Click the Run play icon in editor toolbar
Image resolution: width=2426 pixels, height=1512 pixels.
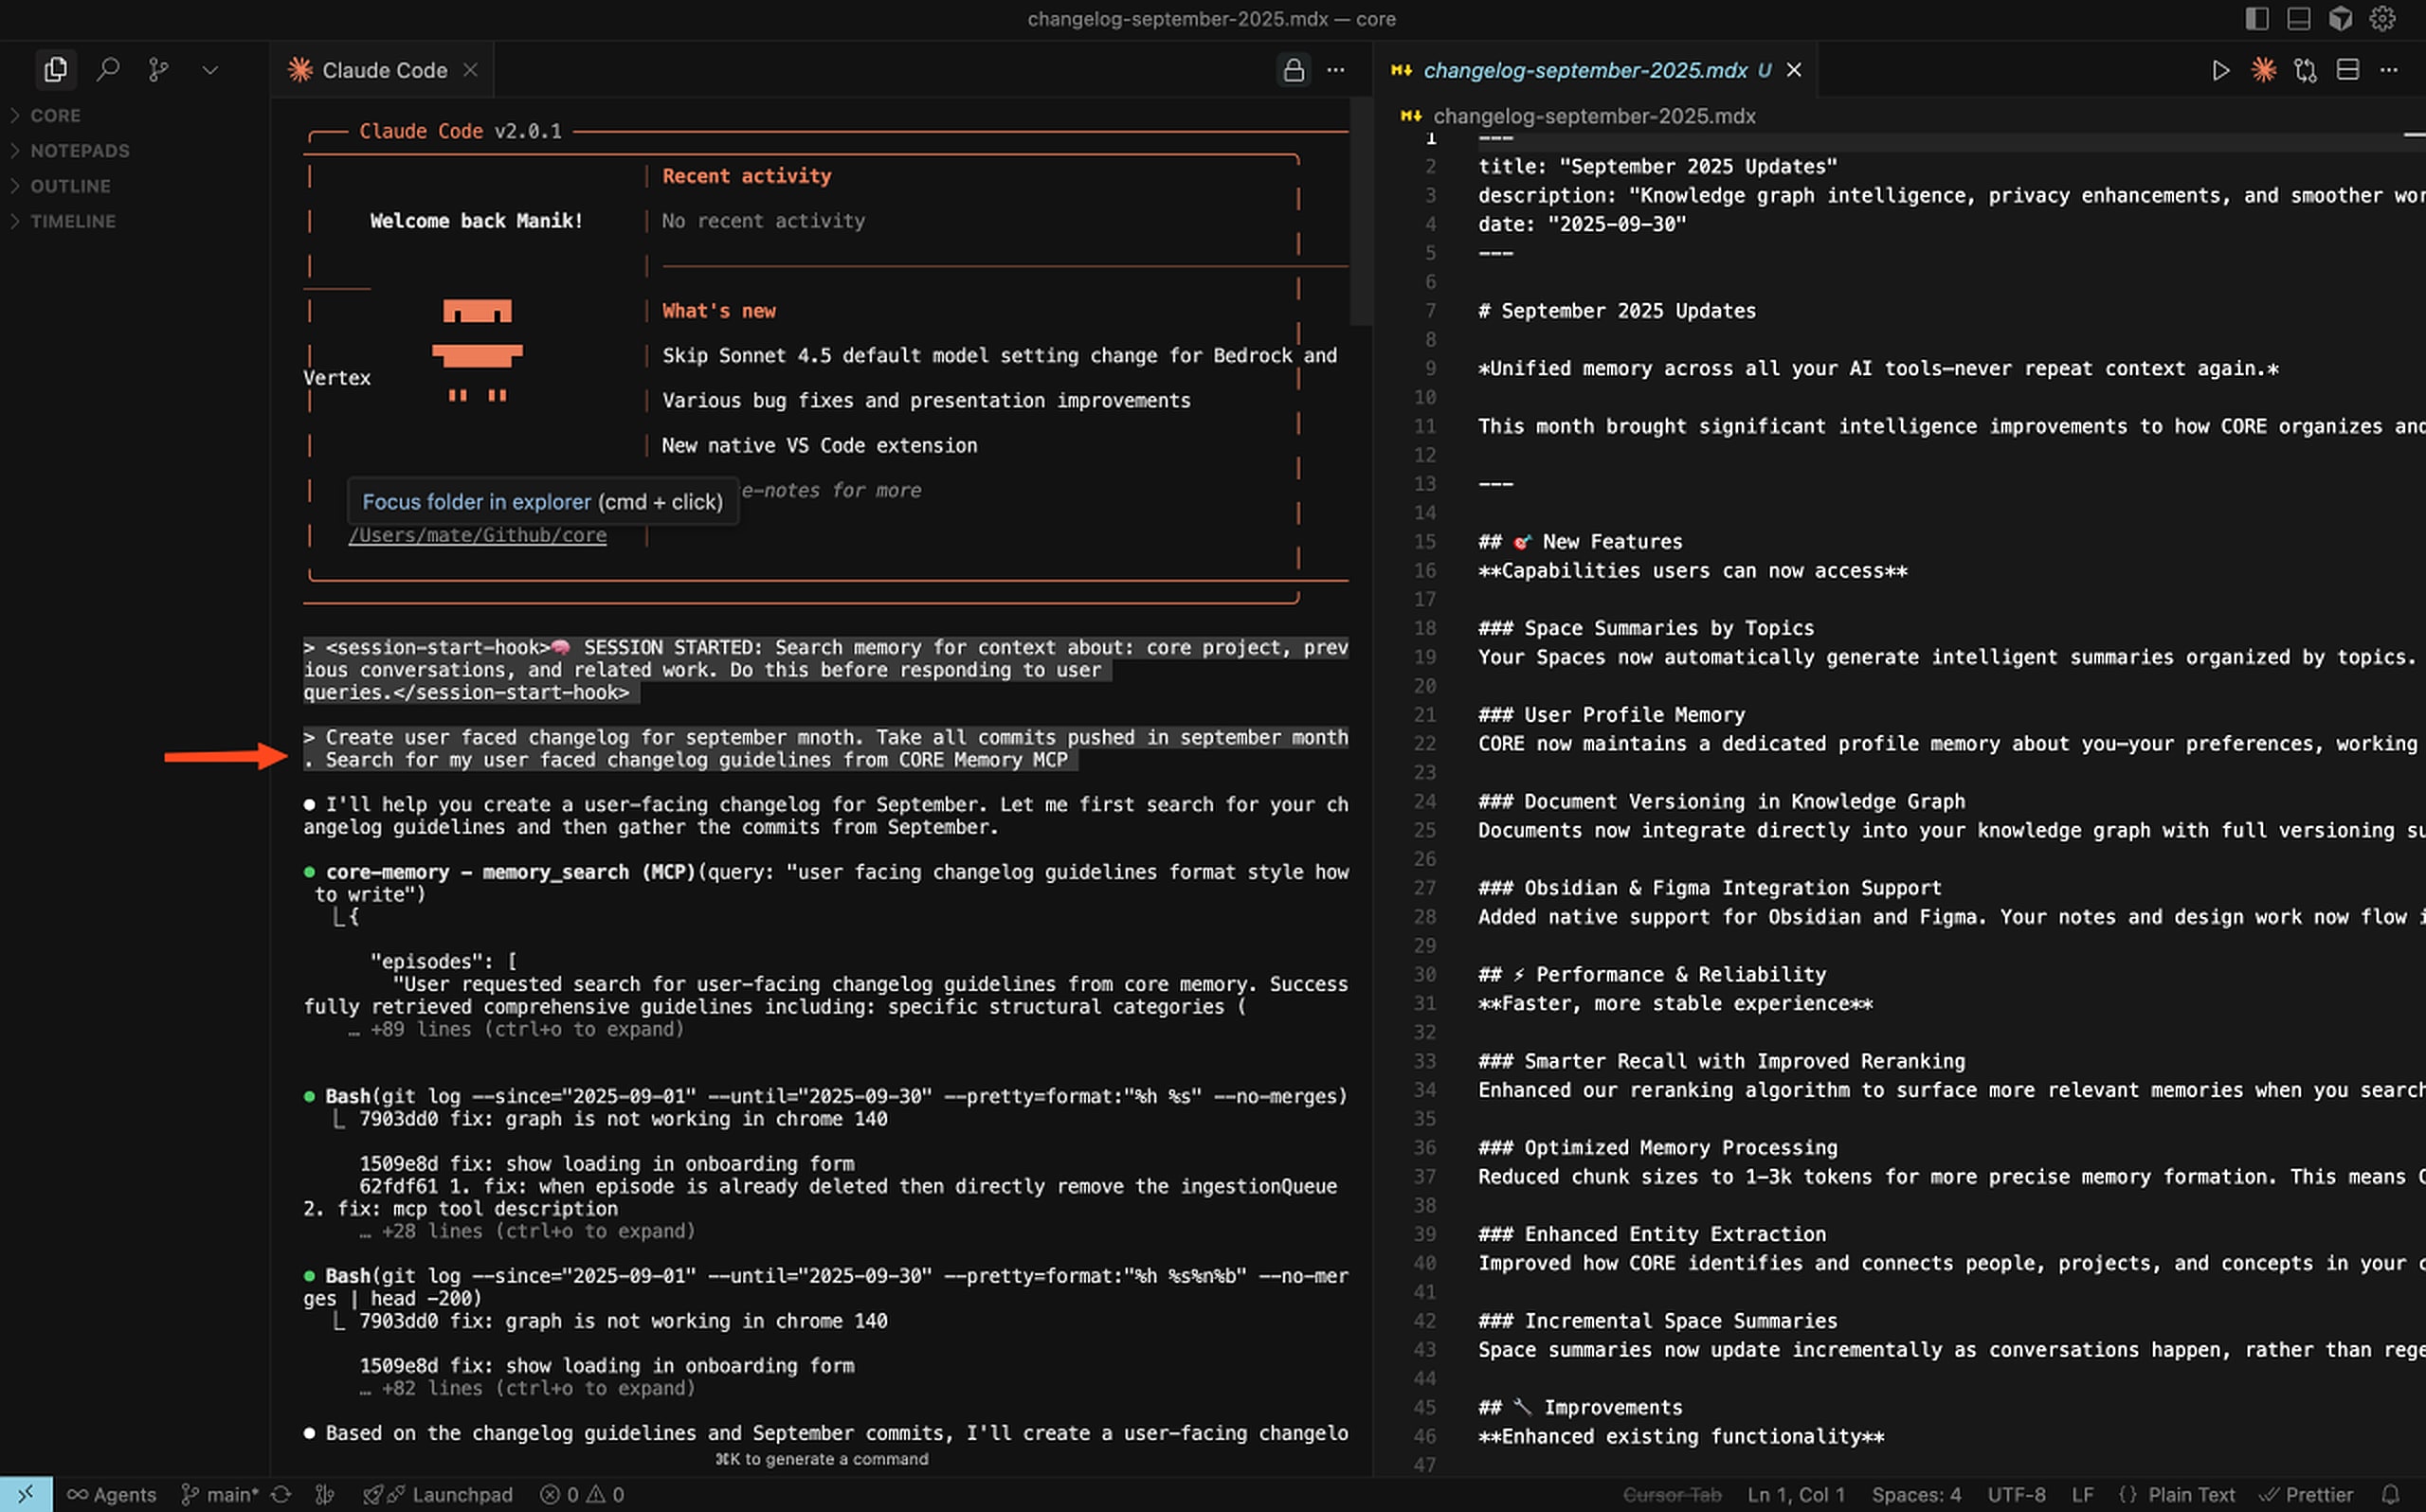click(2220, 70)
